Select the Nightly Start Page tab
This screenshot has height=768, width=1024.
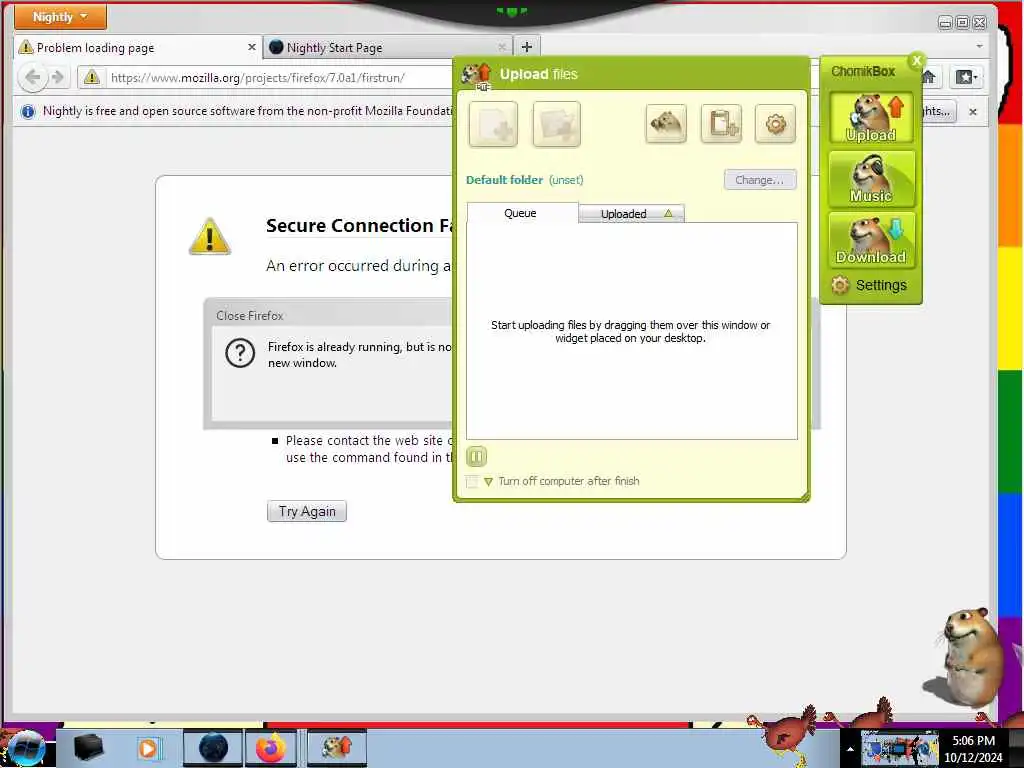[x=388, y=48]
